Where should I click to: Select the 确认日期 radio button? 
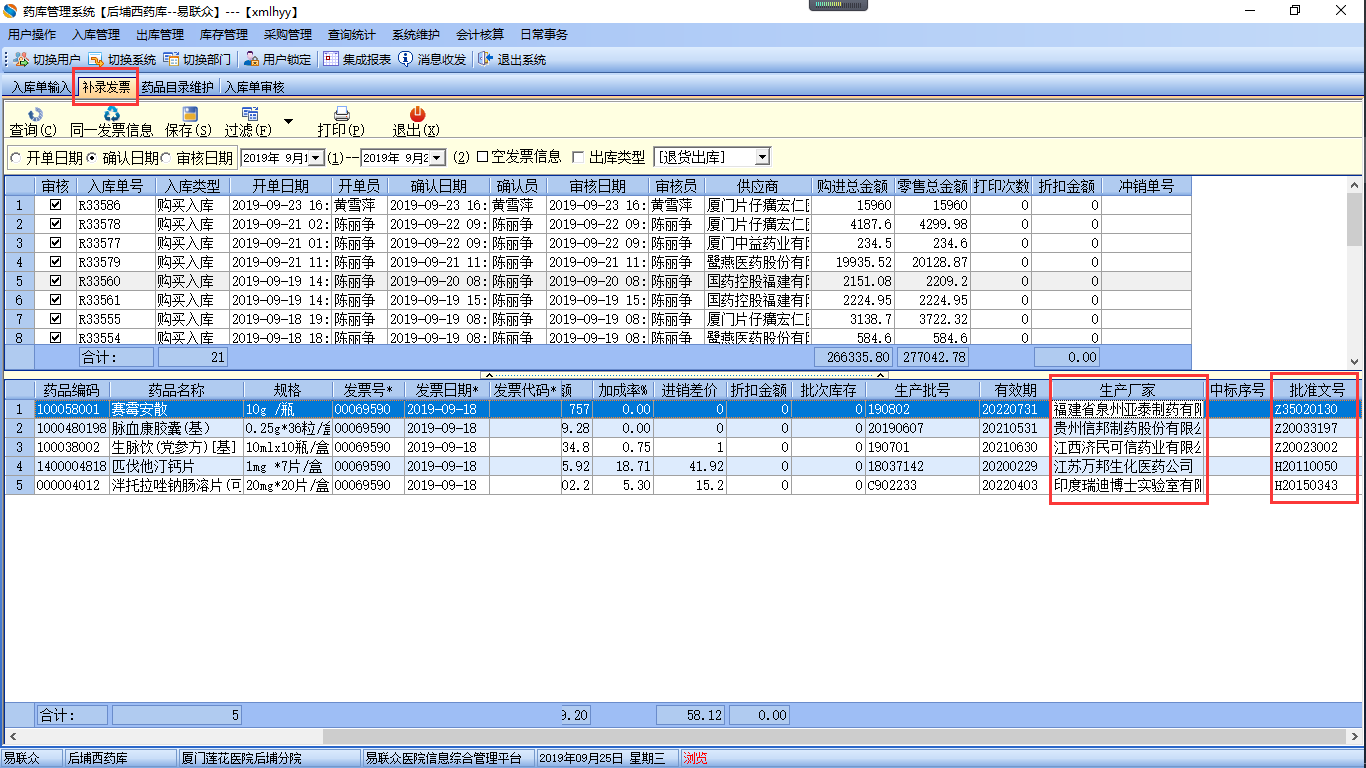point(91,158)
